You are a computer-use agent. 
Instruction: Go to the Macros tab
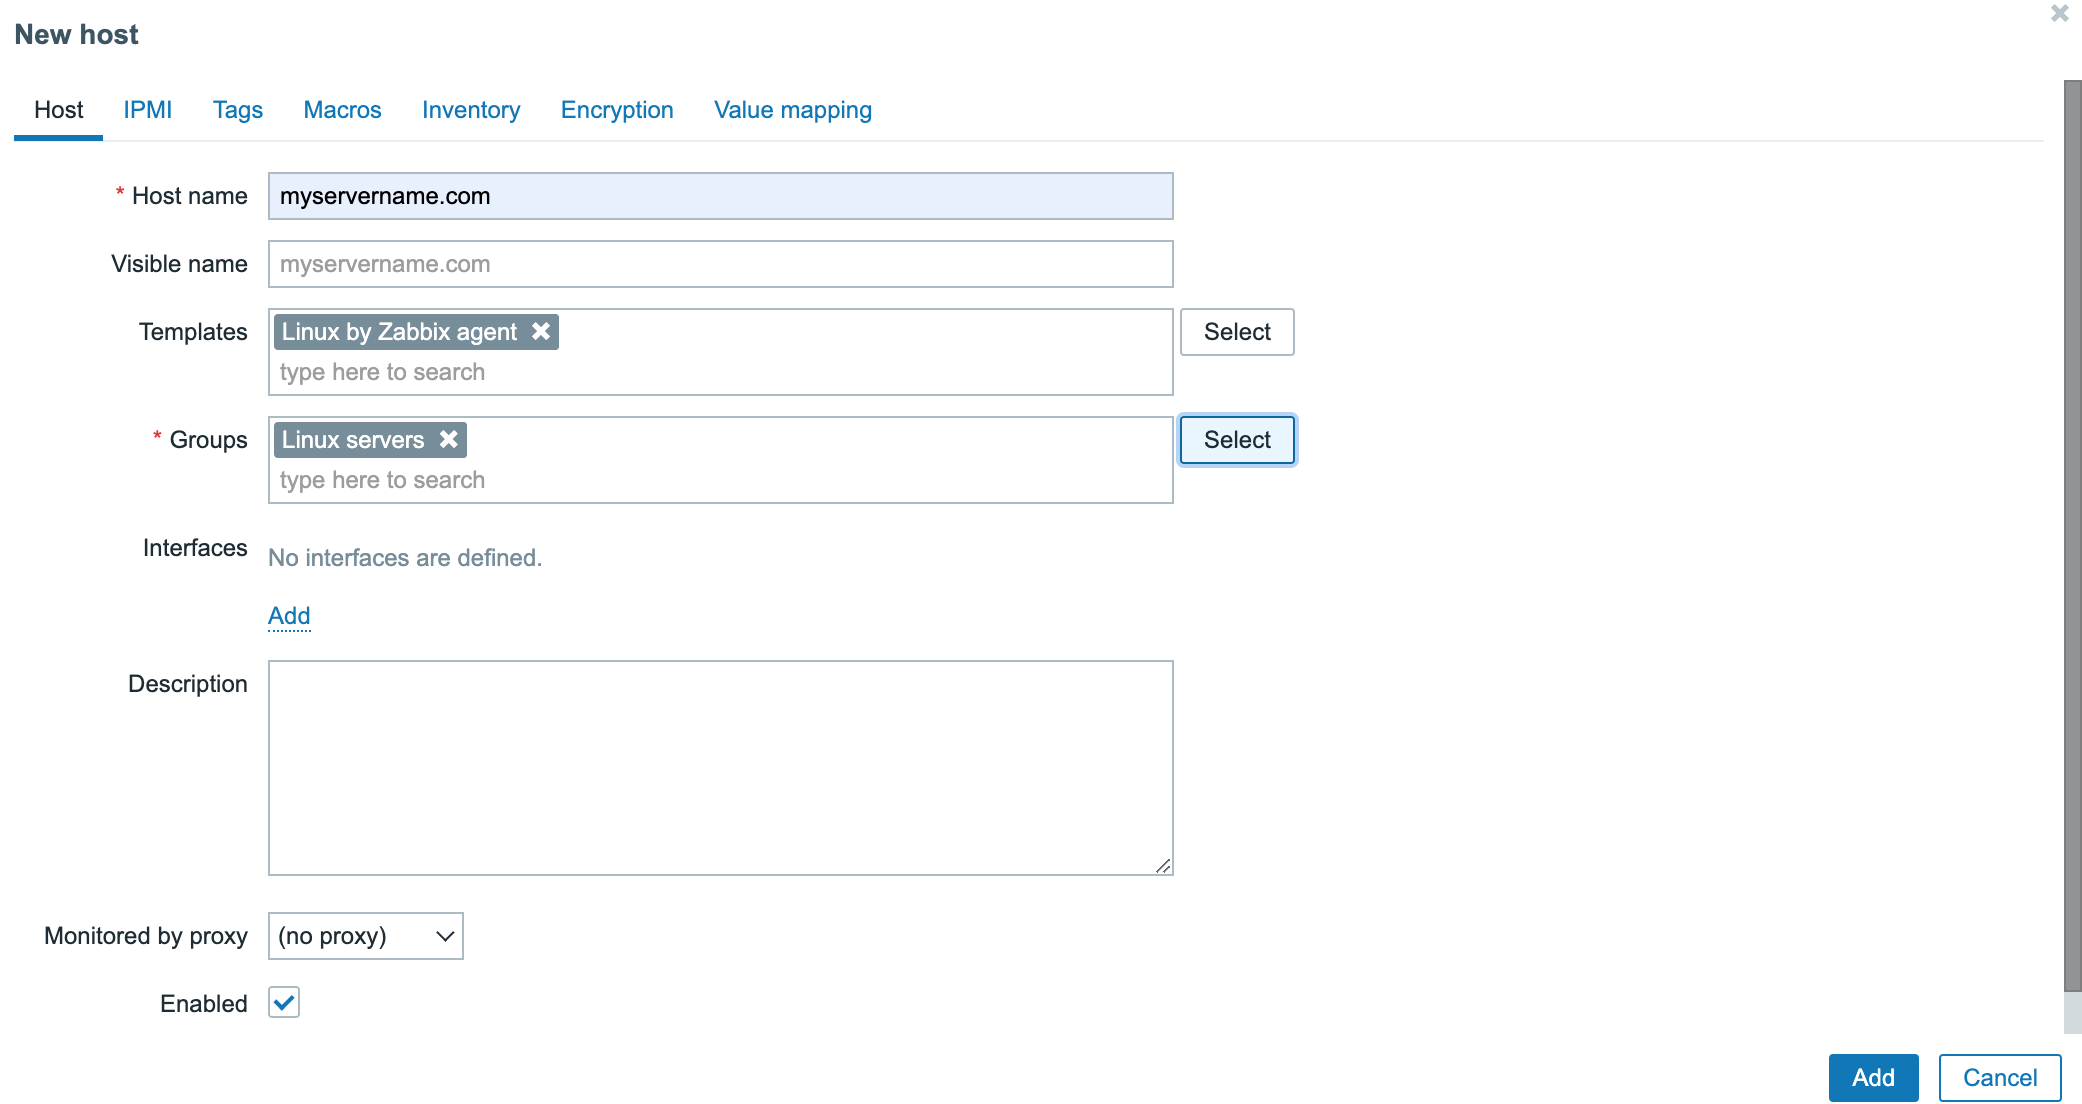coord(342,110)
